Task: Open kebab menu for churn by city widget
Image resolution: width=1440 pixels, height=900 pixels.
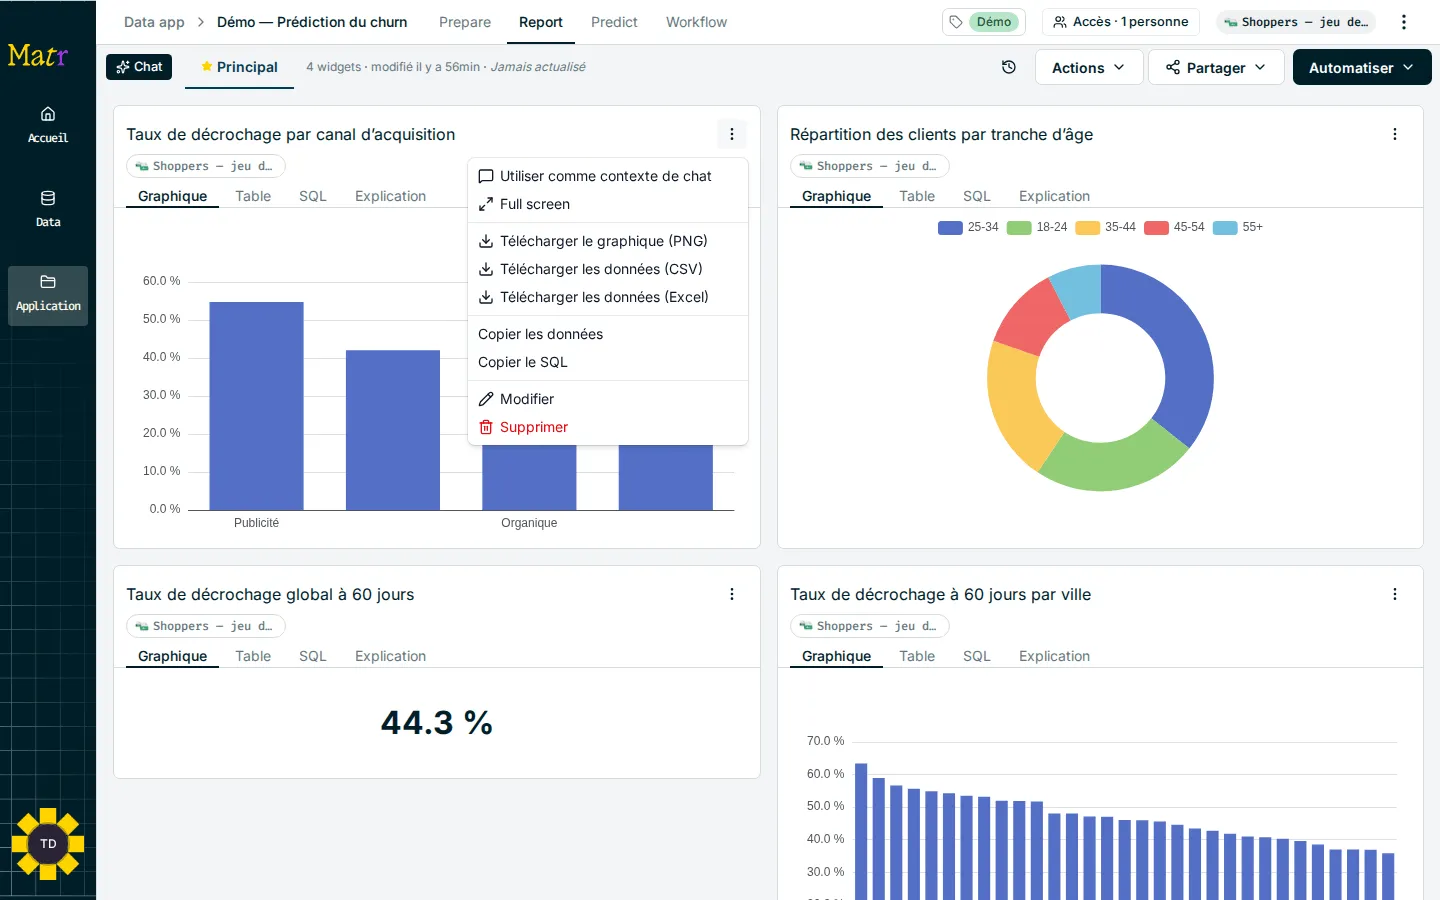Action: 1395,594
